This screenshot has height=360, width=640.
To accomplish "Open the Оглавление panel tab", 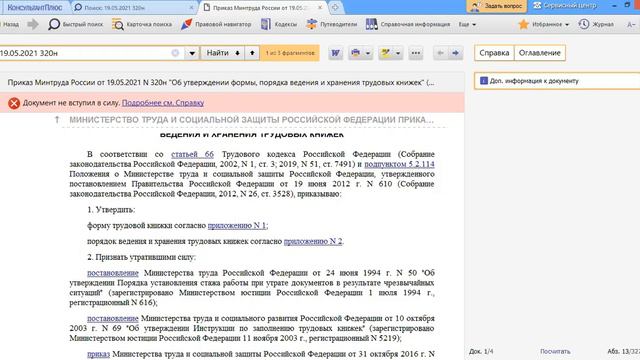I will pos(540,53).
